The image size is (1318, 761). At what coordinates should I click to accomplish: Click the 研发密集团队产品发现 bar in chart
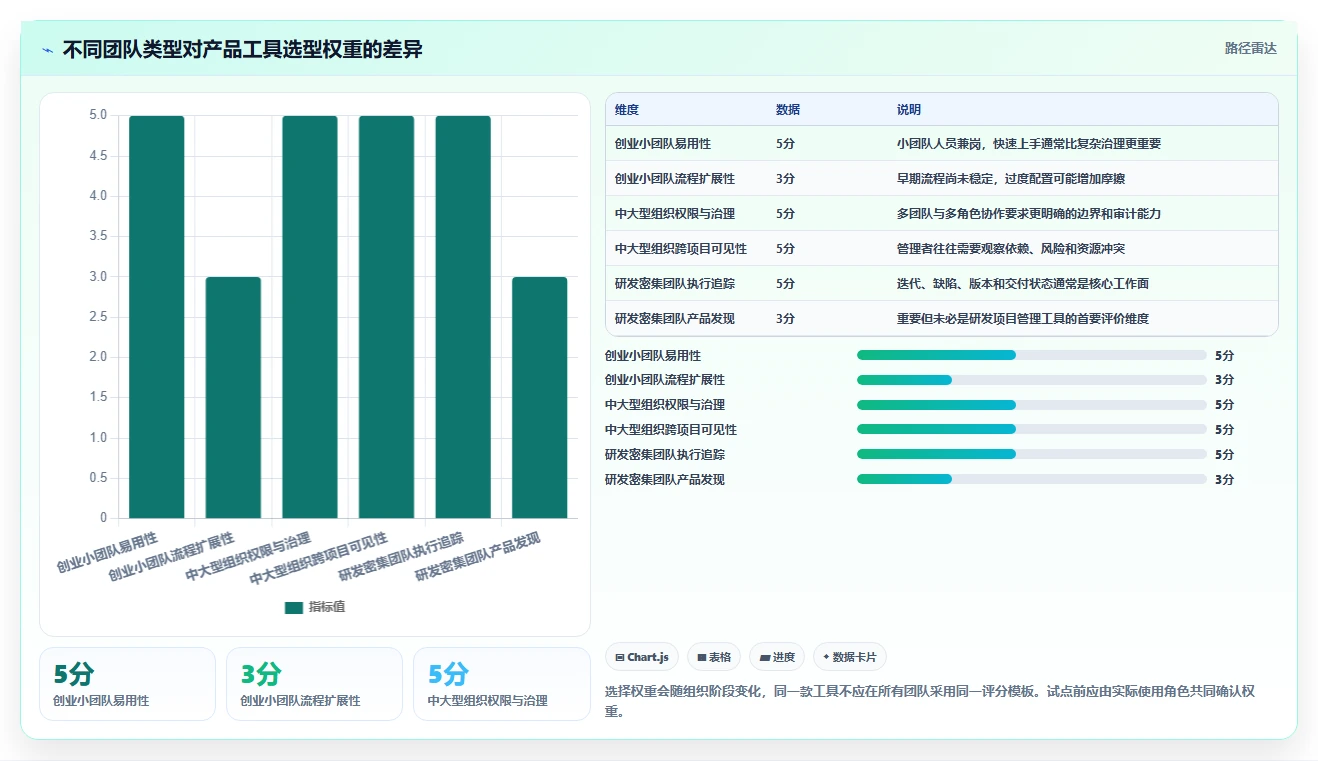[539, 397]
